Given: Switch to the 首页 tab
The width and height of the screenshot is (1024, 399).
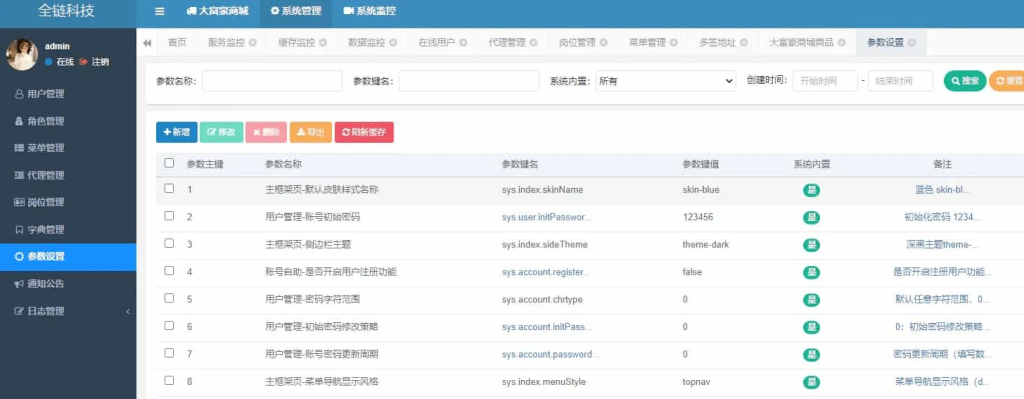Looking at the screenshot, I should [176, 42].
